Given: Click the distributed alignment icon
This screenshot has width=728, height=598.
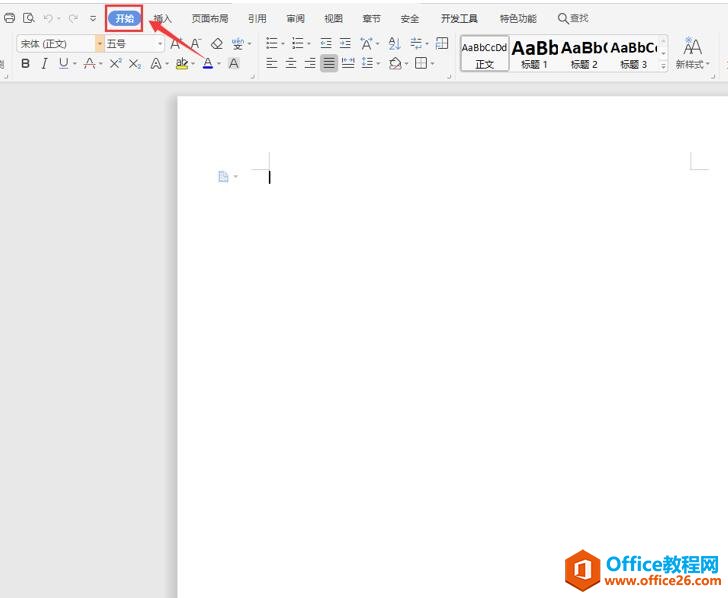Looking at the screenshot, I should [x=348, y=63].
